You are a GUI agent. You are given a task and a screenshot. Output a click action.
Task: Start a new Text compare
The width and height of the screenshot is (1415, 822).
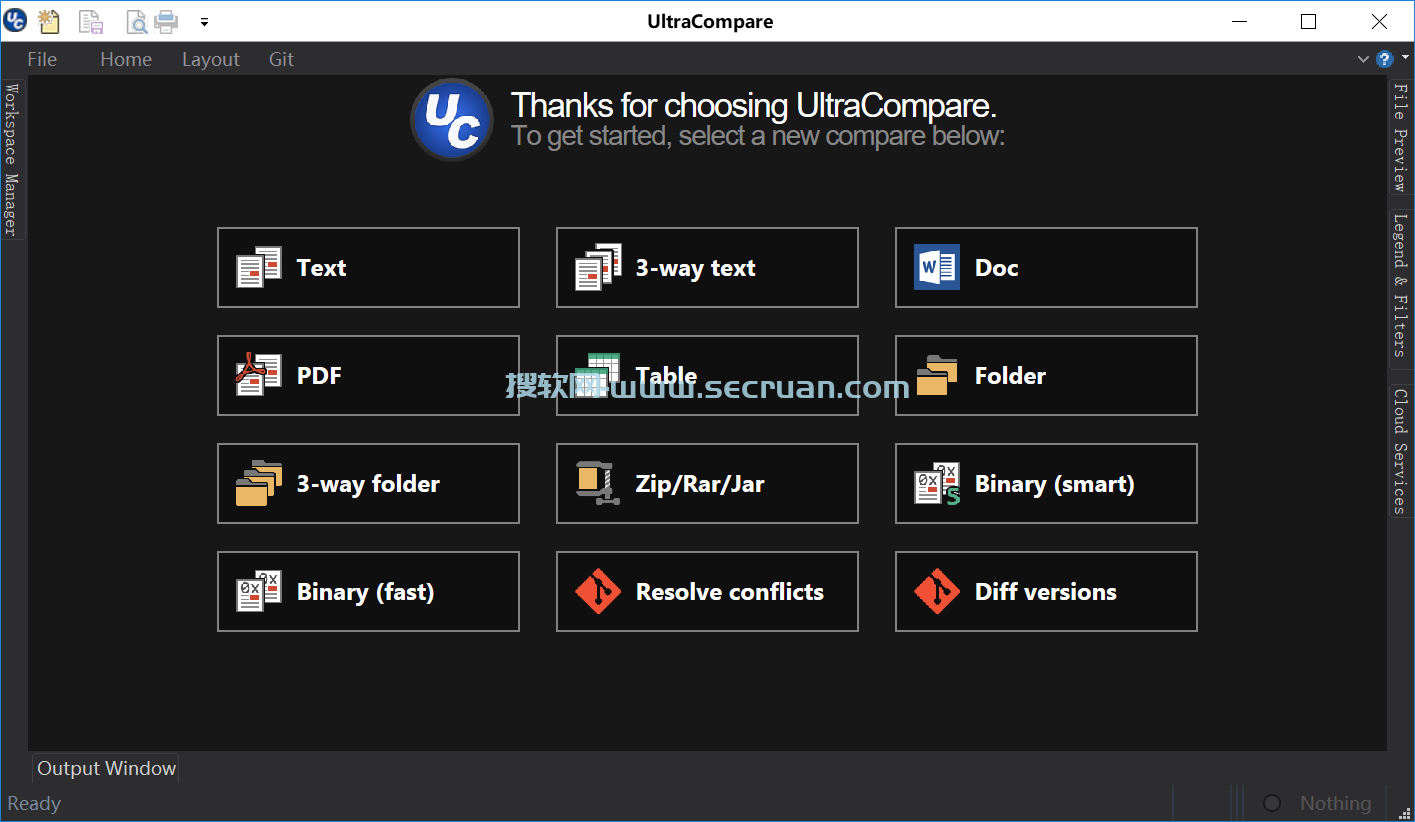(x=368, y=267)
